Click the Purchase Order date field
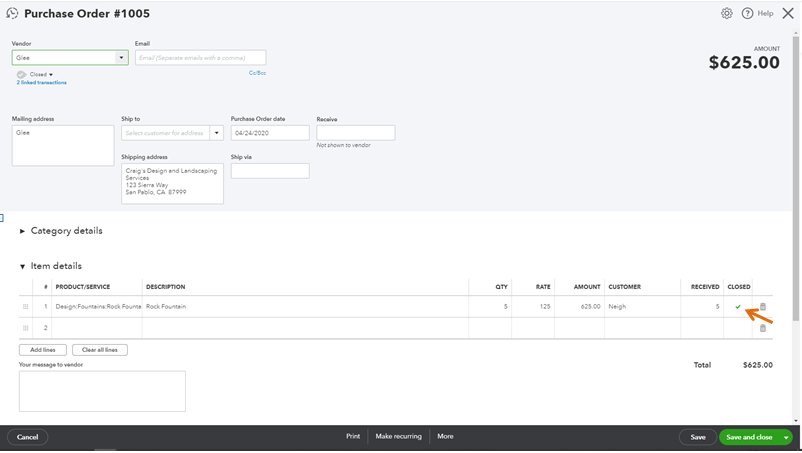Viewport: 802px width, 453px height. 270,133
